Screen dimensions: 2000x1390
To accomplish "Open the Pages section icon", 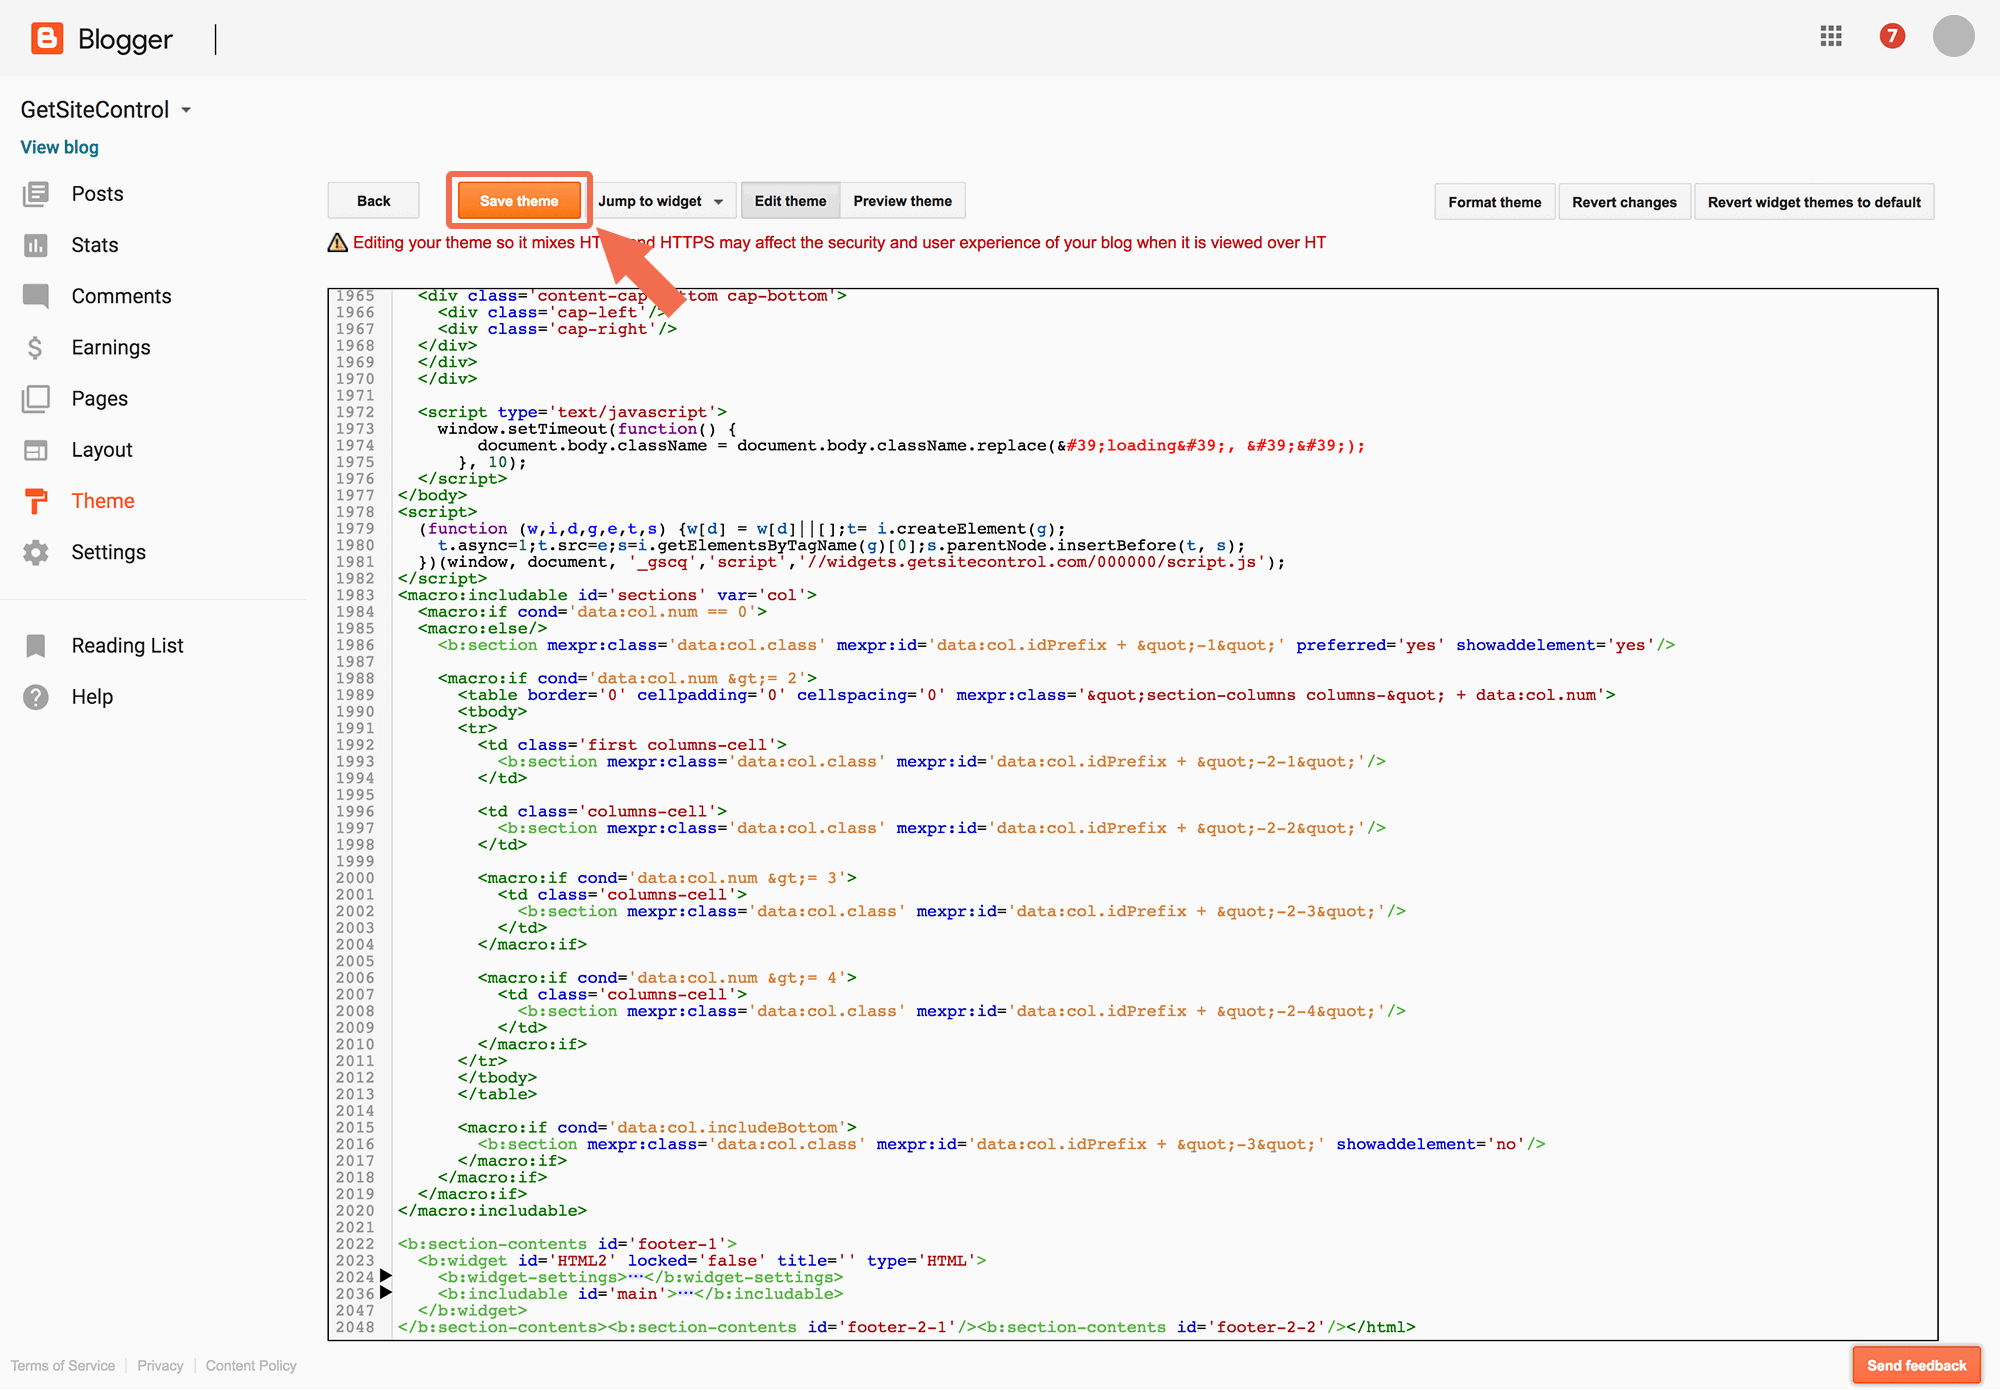I will coord(36,398).
